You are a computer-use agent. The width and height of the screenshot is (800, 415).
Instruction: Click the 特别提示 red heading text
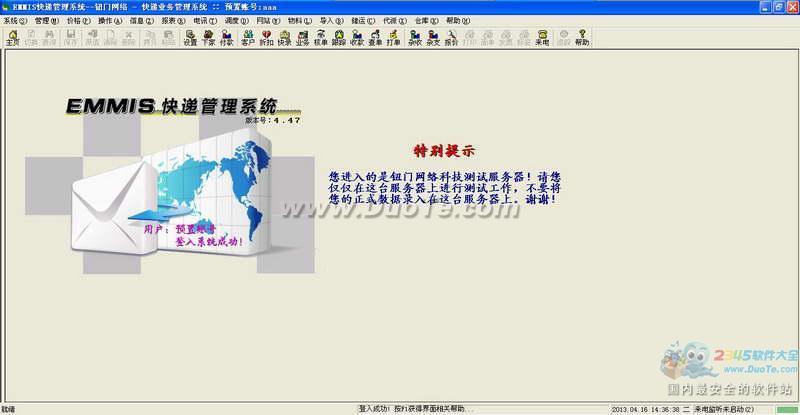(x=444, y=151)
